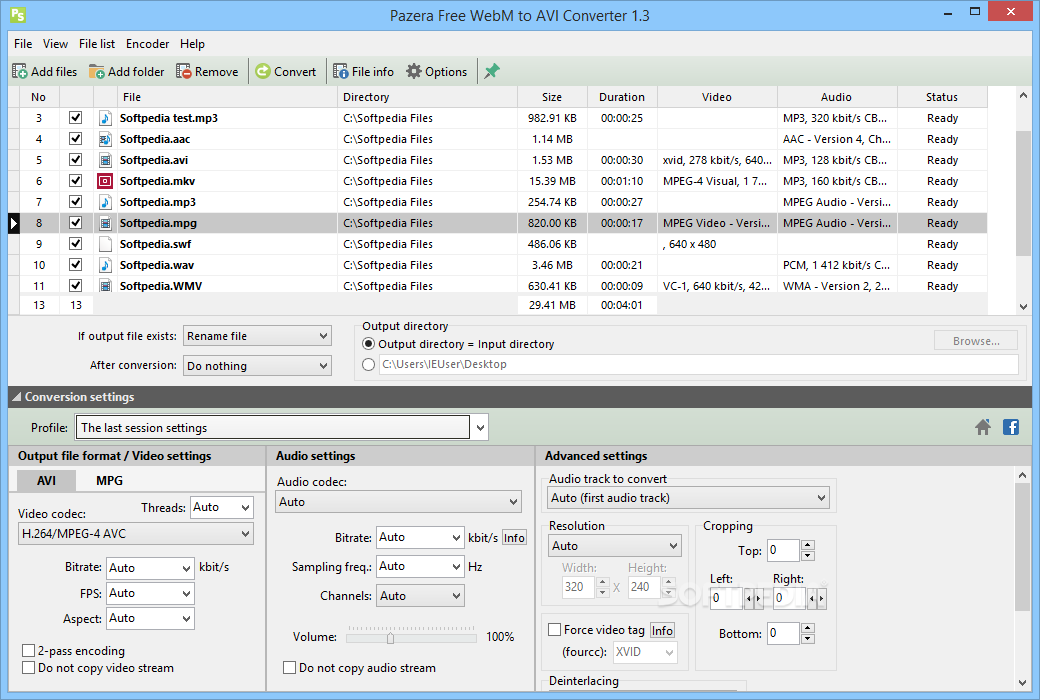Select Output directory = Input directory radio
1040x700 pixels.
pyautogui.click(x=368, y=344)
